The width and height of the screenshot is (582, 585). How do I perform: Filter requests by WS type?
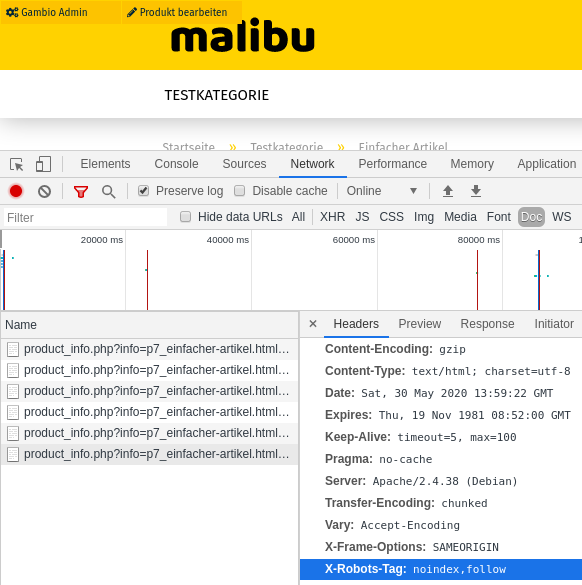(561, 217)
